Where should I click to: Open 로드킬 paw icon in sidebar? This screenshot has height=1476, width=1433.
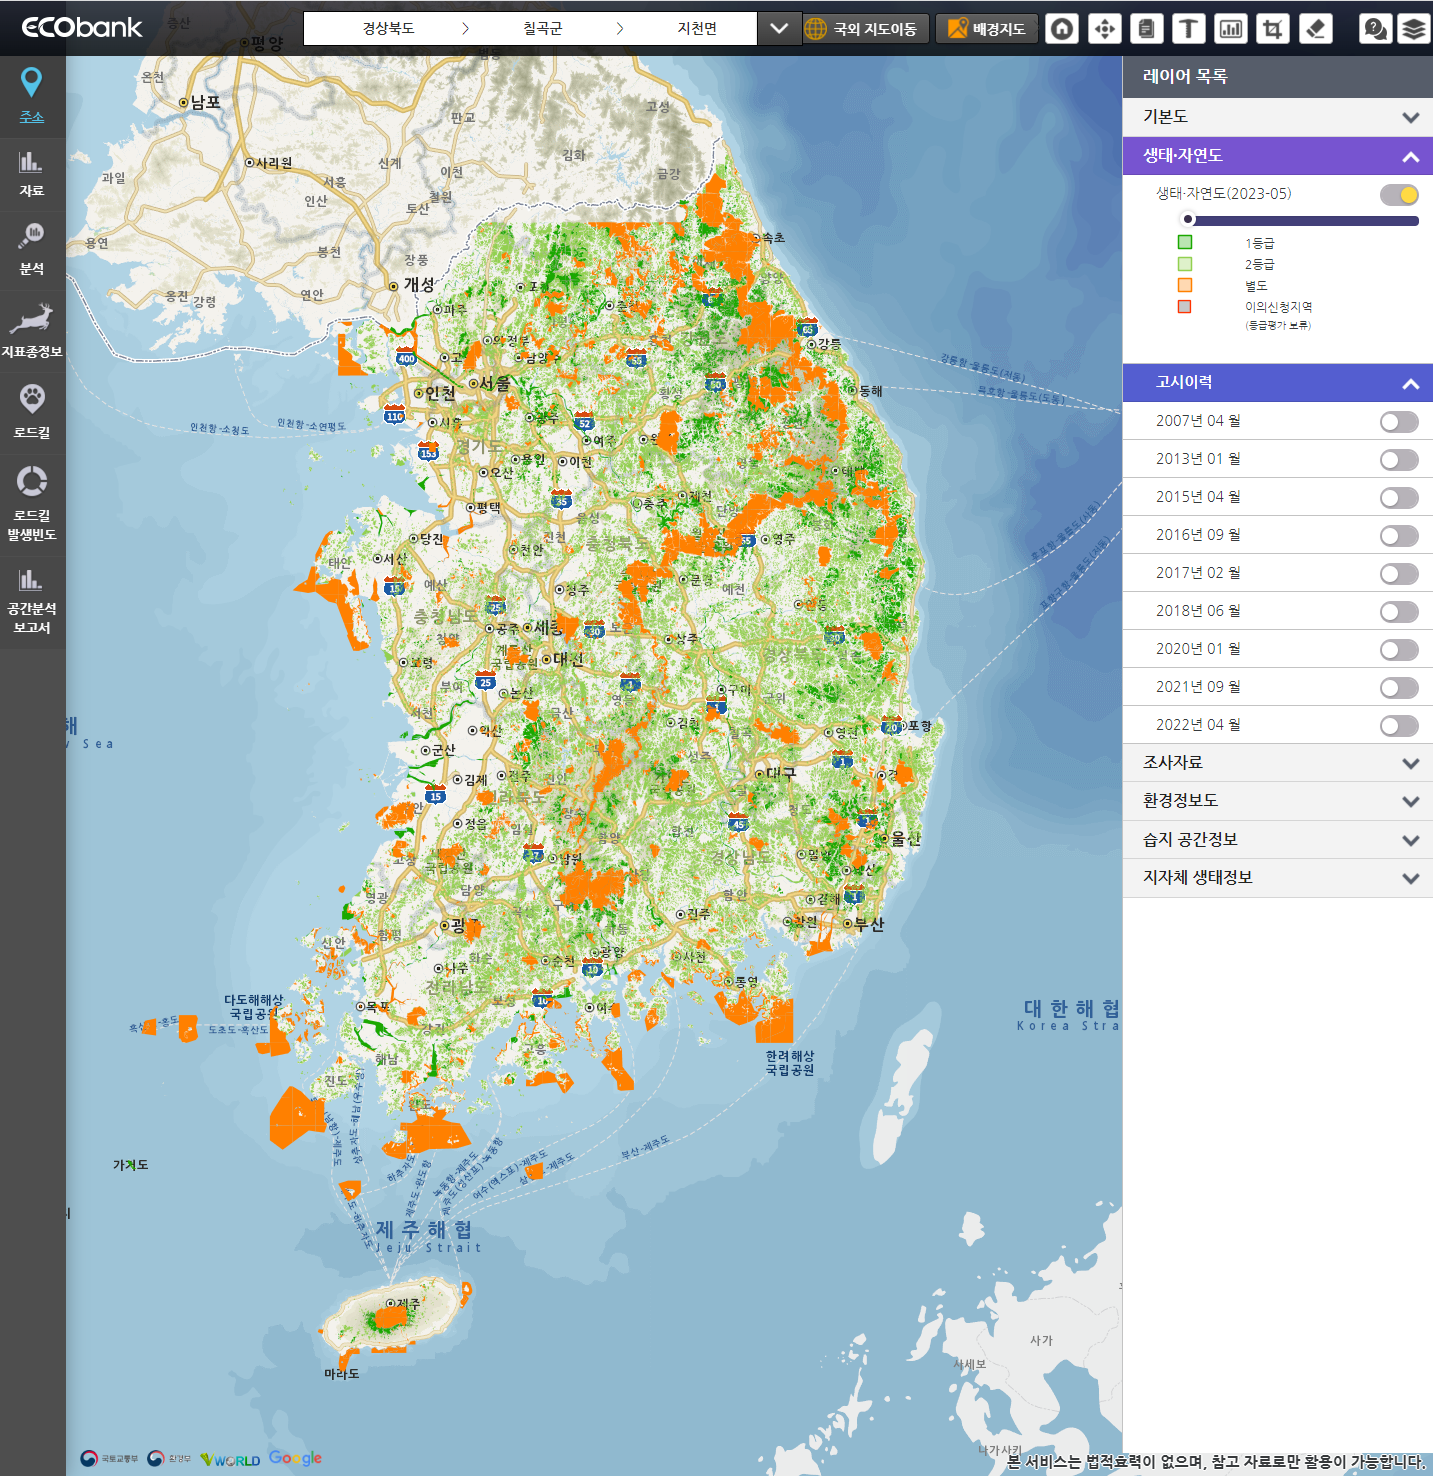click(32, 412)
